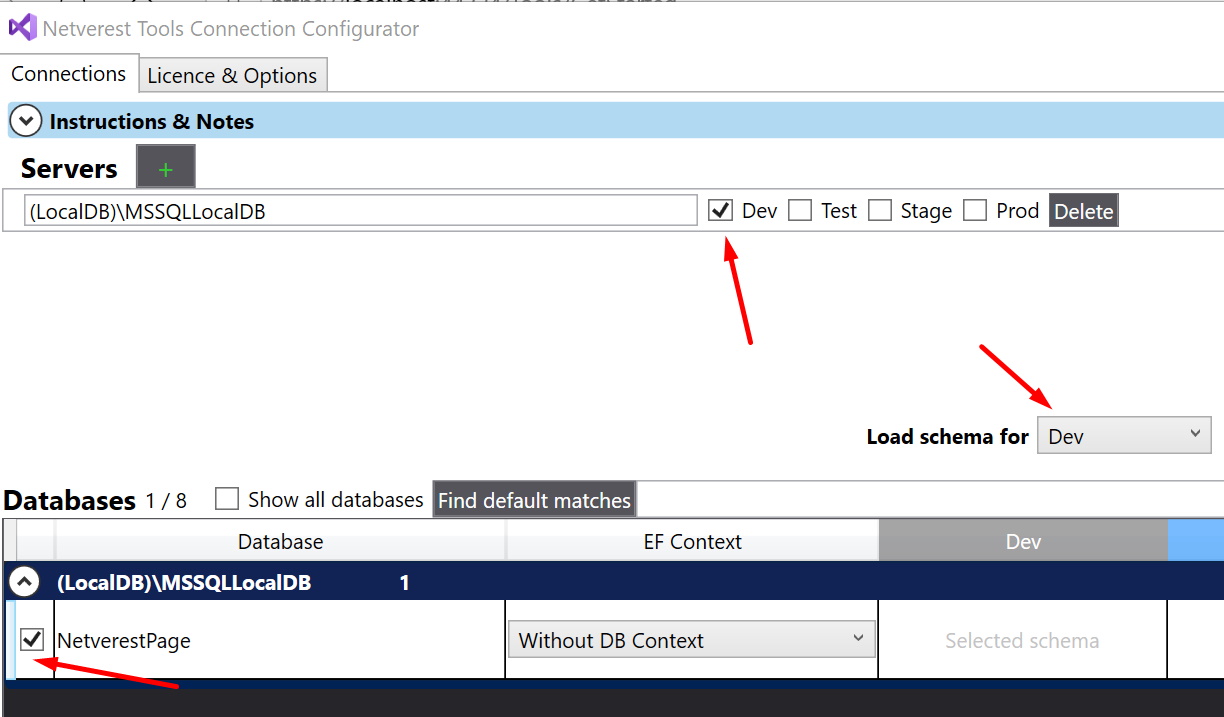Click the Visual Studio logo icon in title bar
The image size is (1224, 717).
(x=22, y=28)
